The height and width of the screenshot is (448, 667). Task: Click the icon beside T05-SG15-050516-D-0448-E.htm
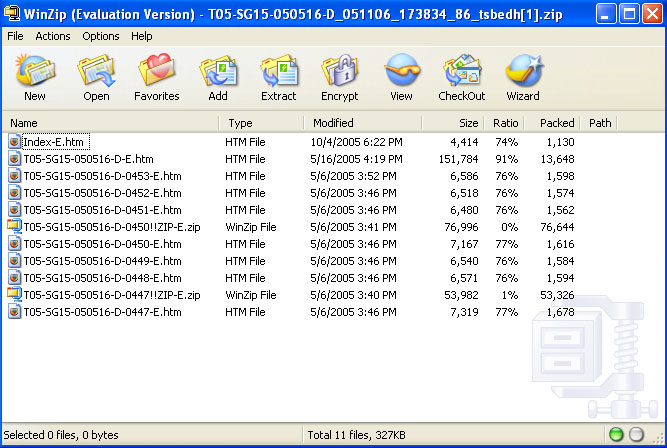(14, 278)
